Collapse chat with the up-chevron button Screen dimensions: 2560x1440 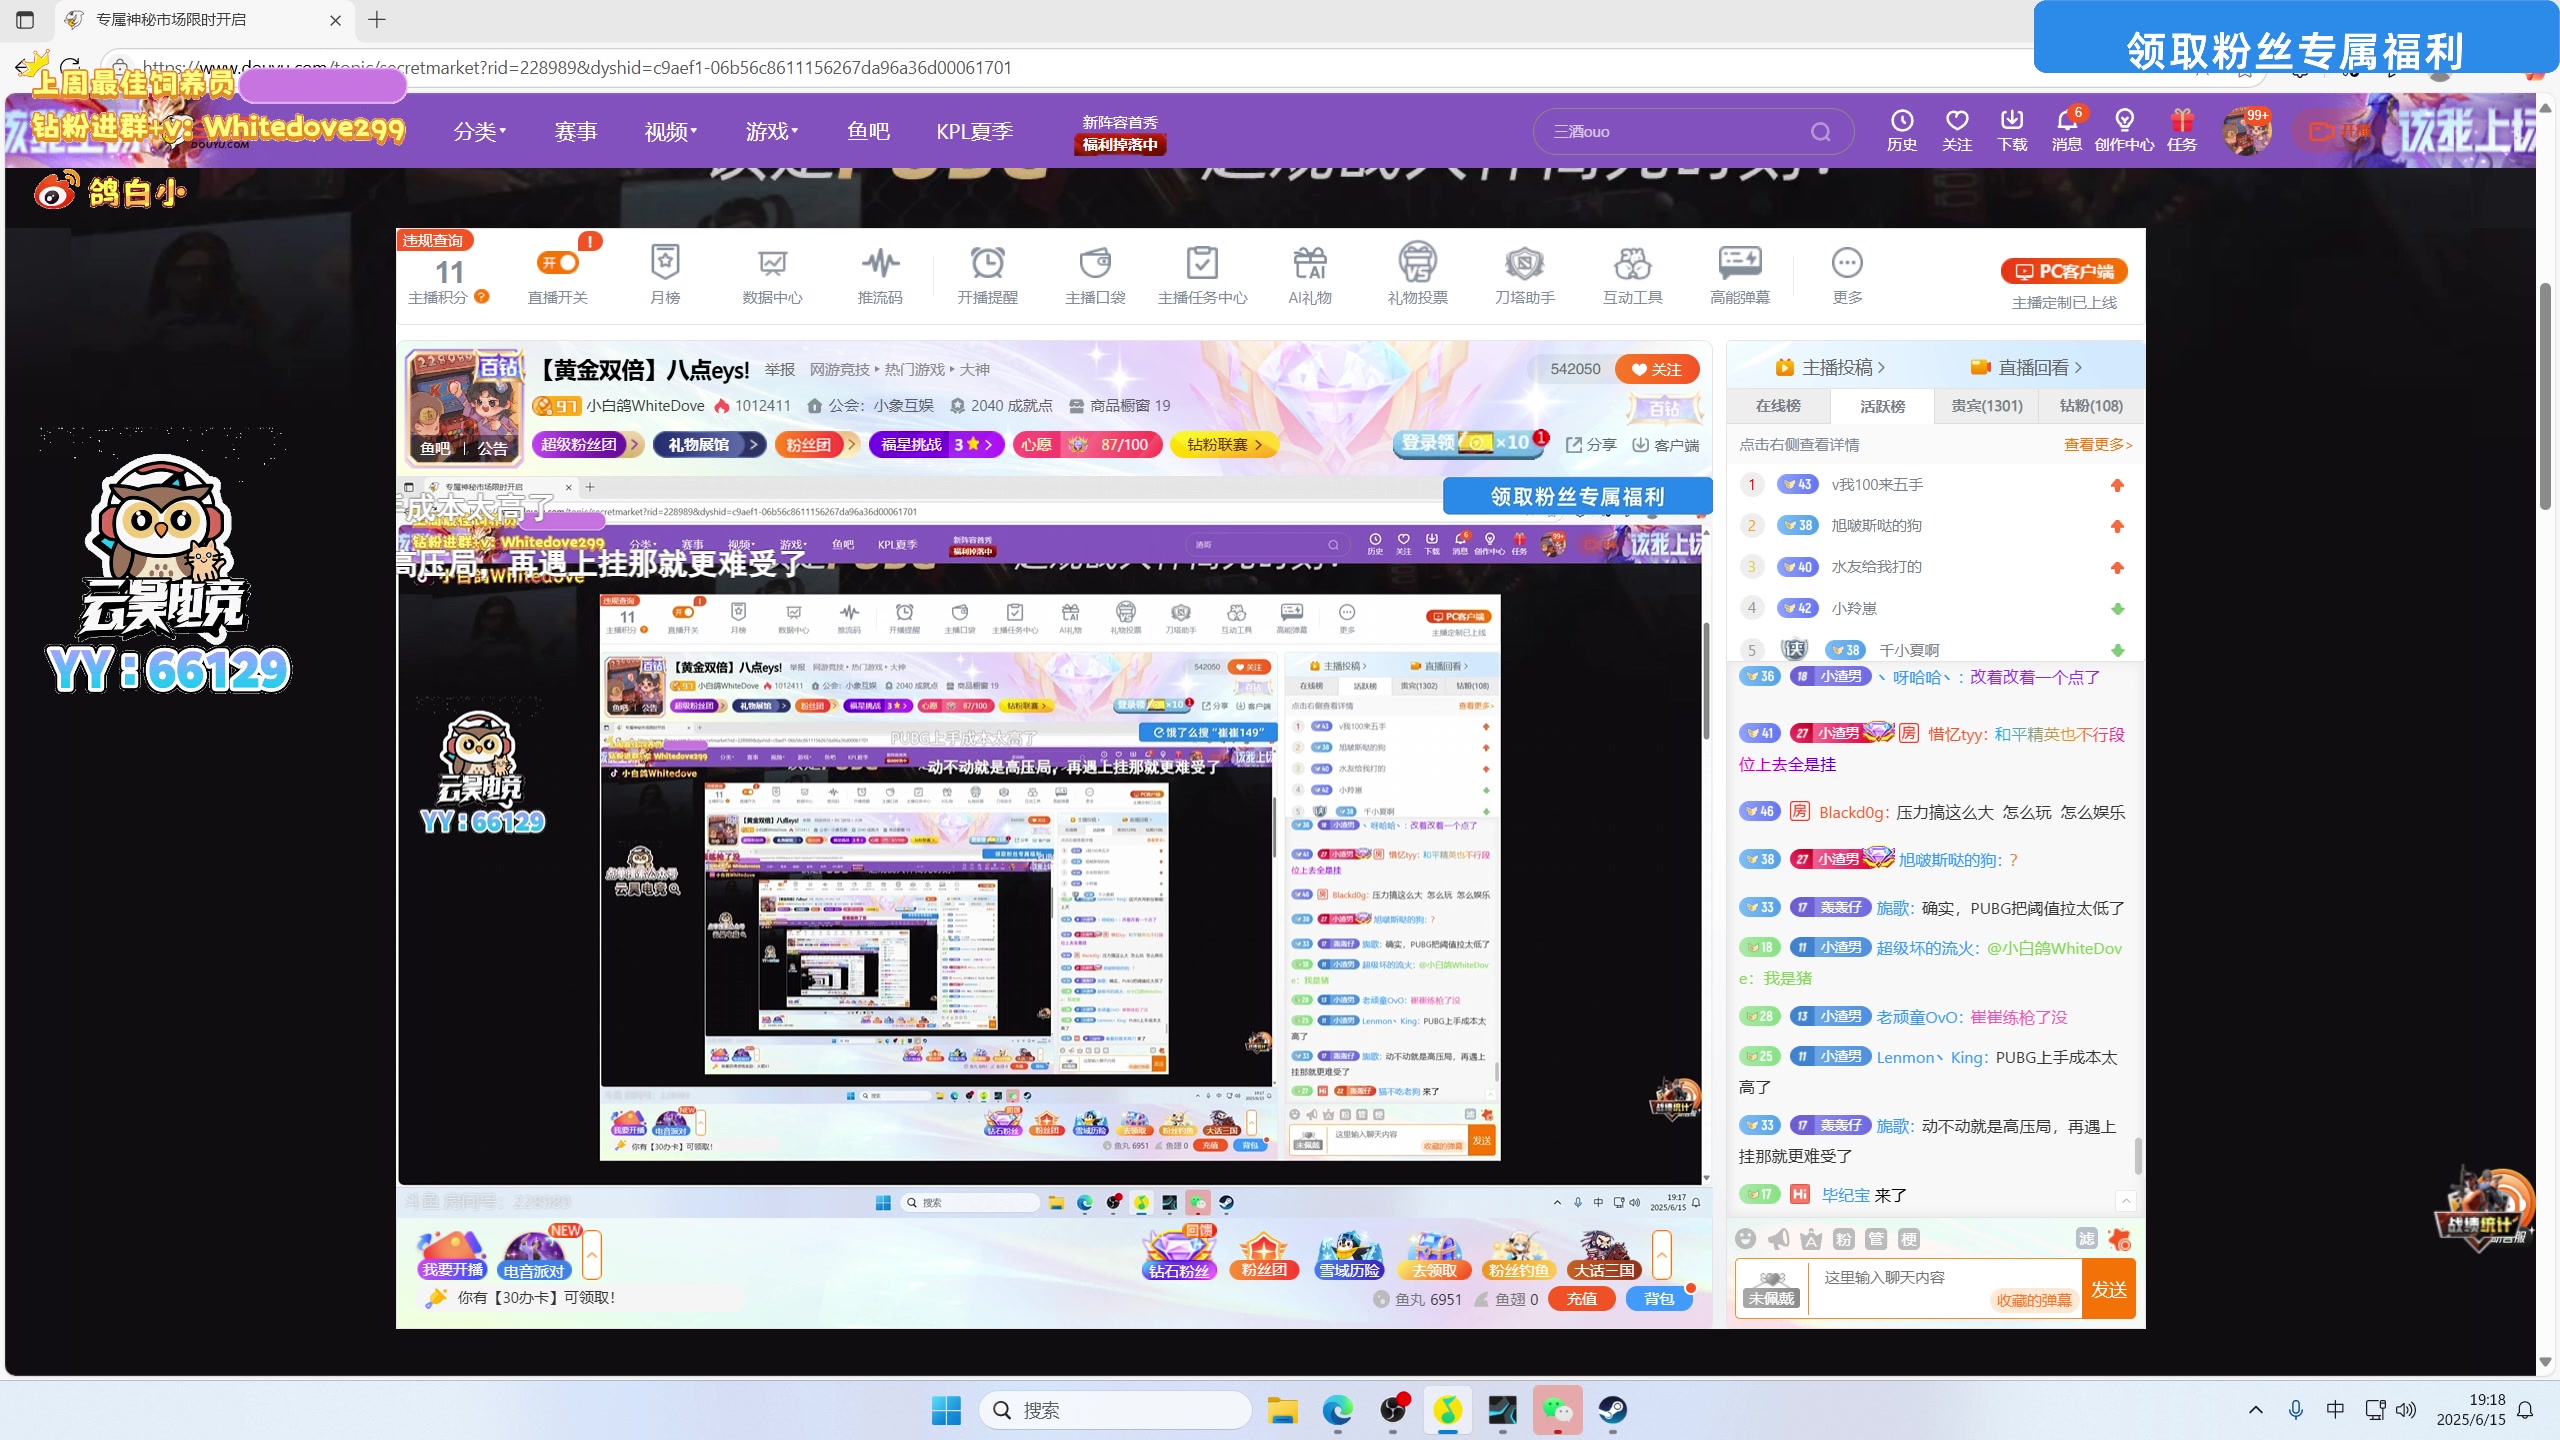[2126, 1200]
